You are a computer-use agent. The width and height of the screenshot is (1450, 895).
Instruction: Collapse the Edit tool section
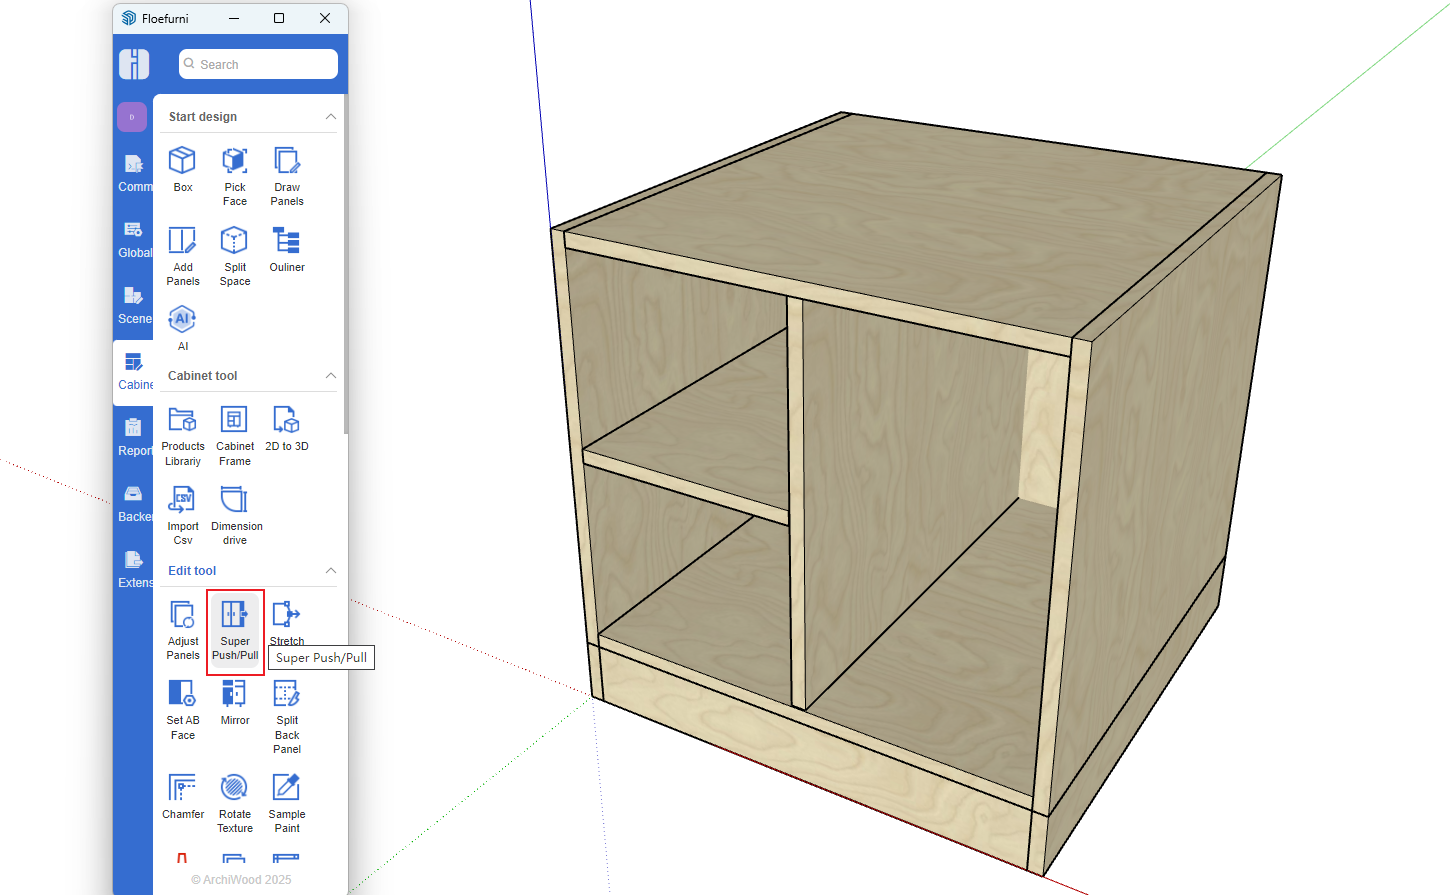pyautogui.click(x=330, y=571)
